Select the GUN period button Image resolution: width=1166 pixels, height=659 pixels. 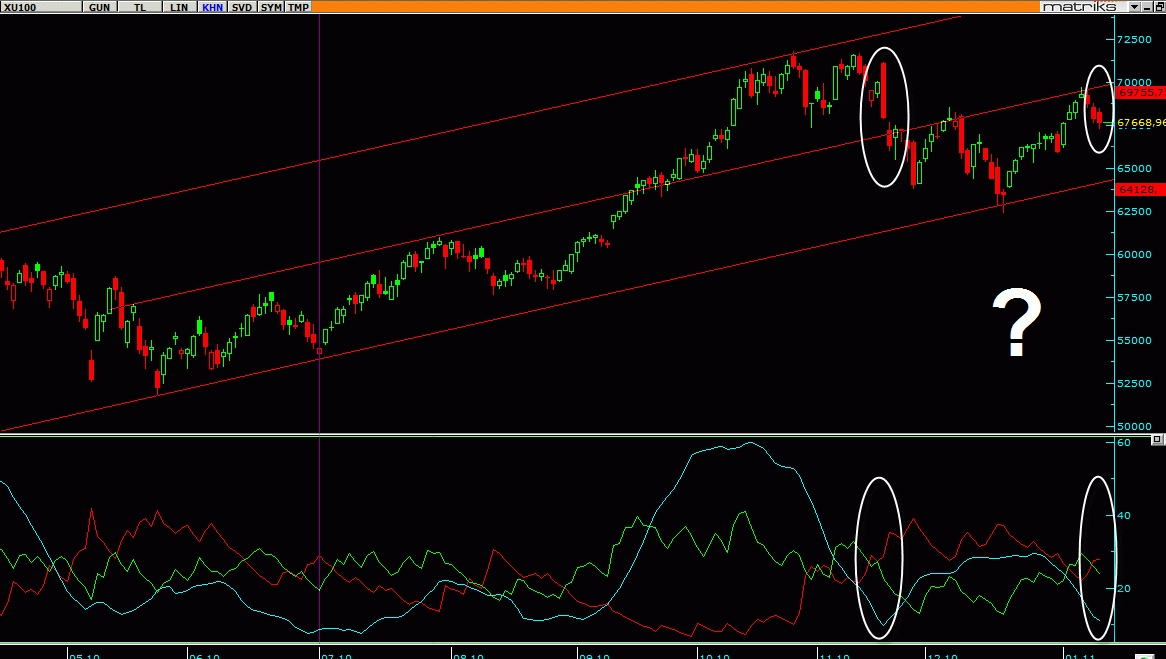click(100, 7)
